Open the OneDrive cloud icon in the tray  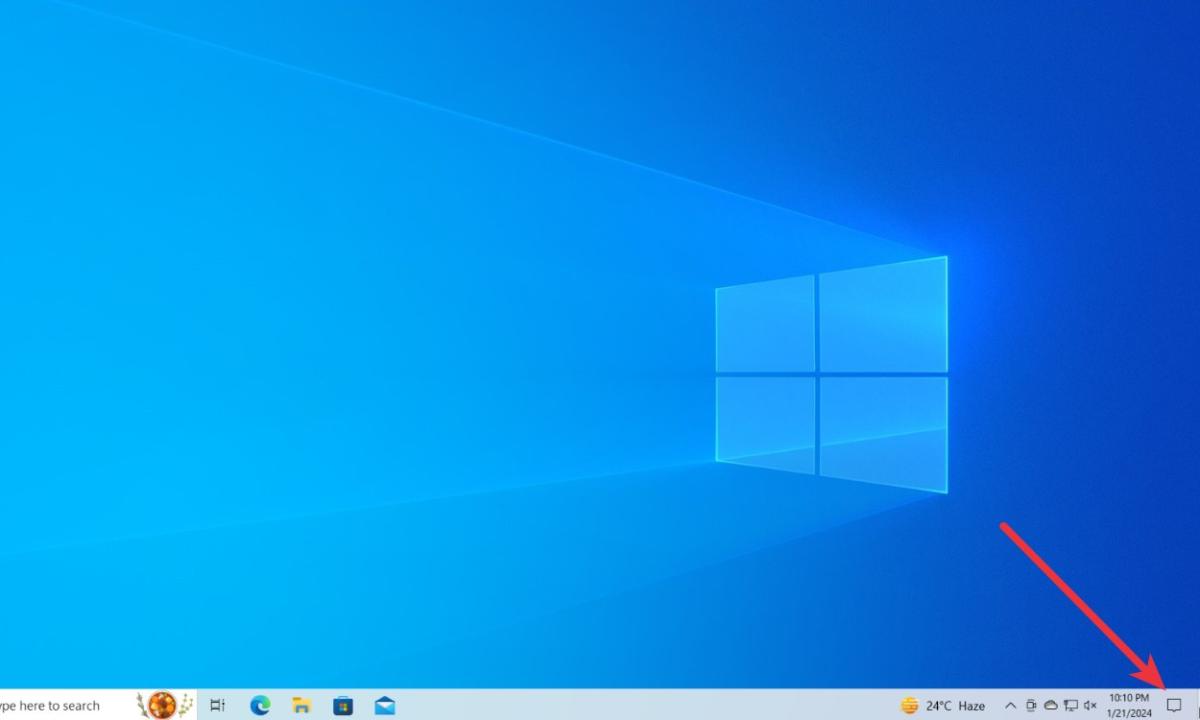1051,705
